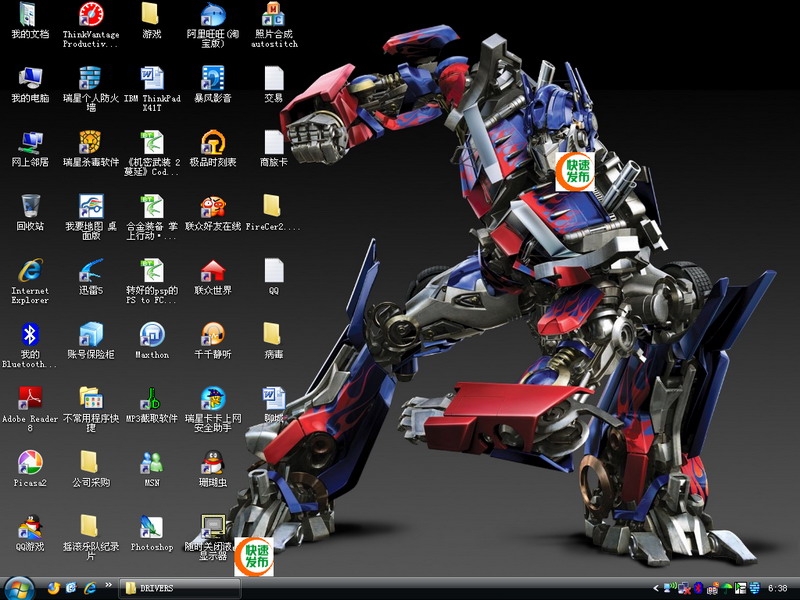Click the taskbar clock showing 6:38
The height and width of the screenshot is (600, 800).
pos(778,588)
